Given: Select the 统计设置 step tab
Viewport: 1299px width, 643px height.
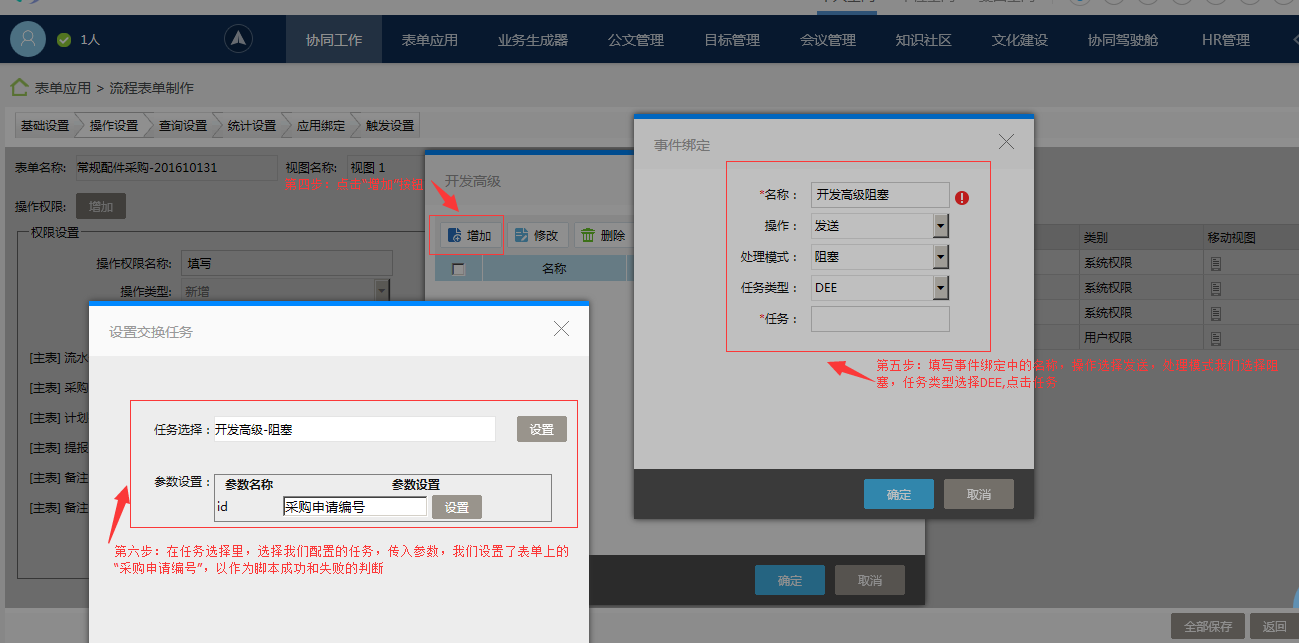Looking at the screenshot, I should 252,125.
